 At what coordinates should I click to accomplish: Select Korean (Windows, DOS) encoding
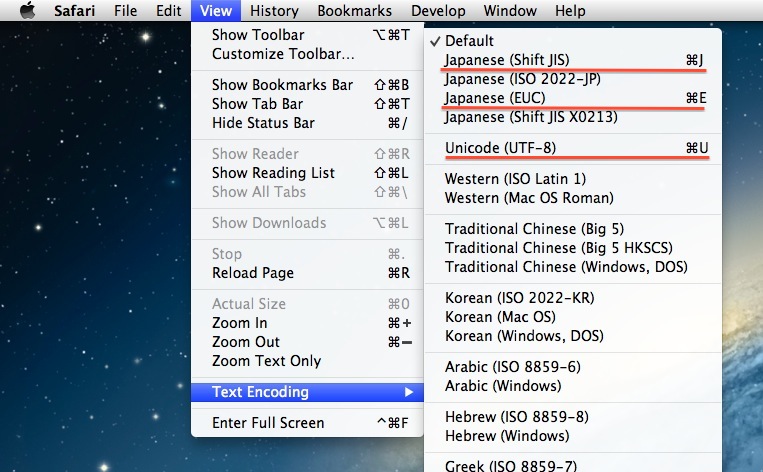tap(573, 336)
